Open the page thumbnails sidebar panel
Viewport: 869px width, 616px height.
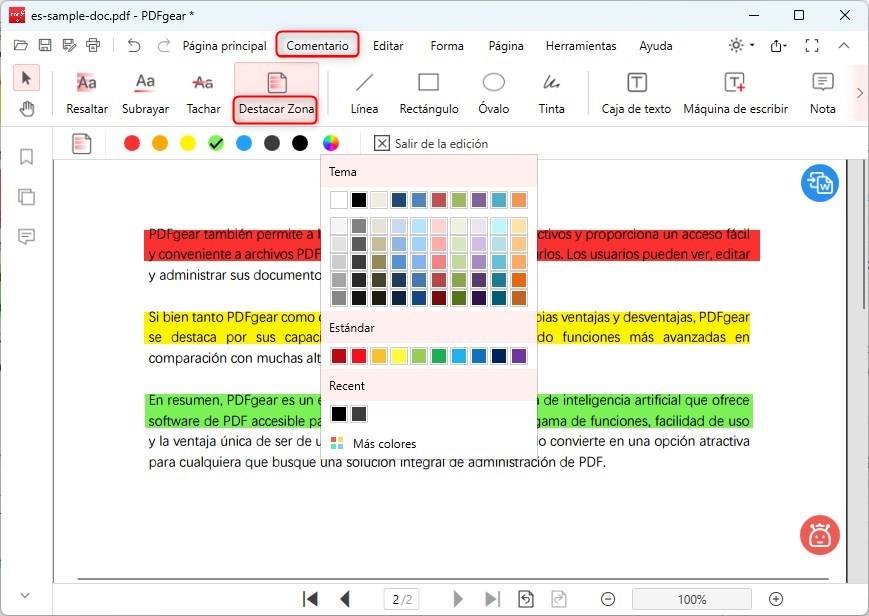26,196
